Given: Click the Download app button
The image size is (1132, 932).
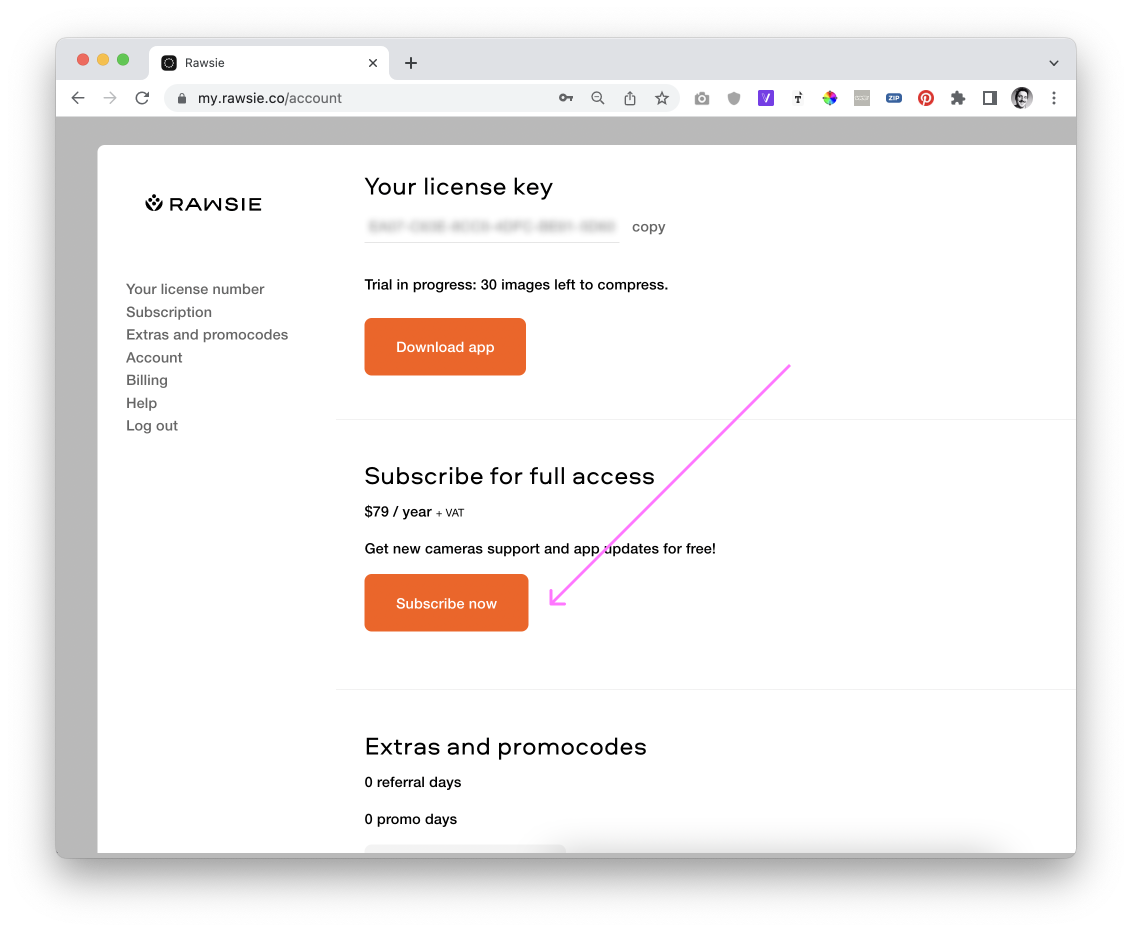Looking at the screenshot, I should (445, 347).
